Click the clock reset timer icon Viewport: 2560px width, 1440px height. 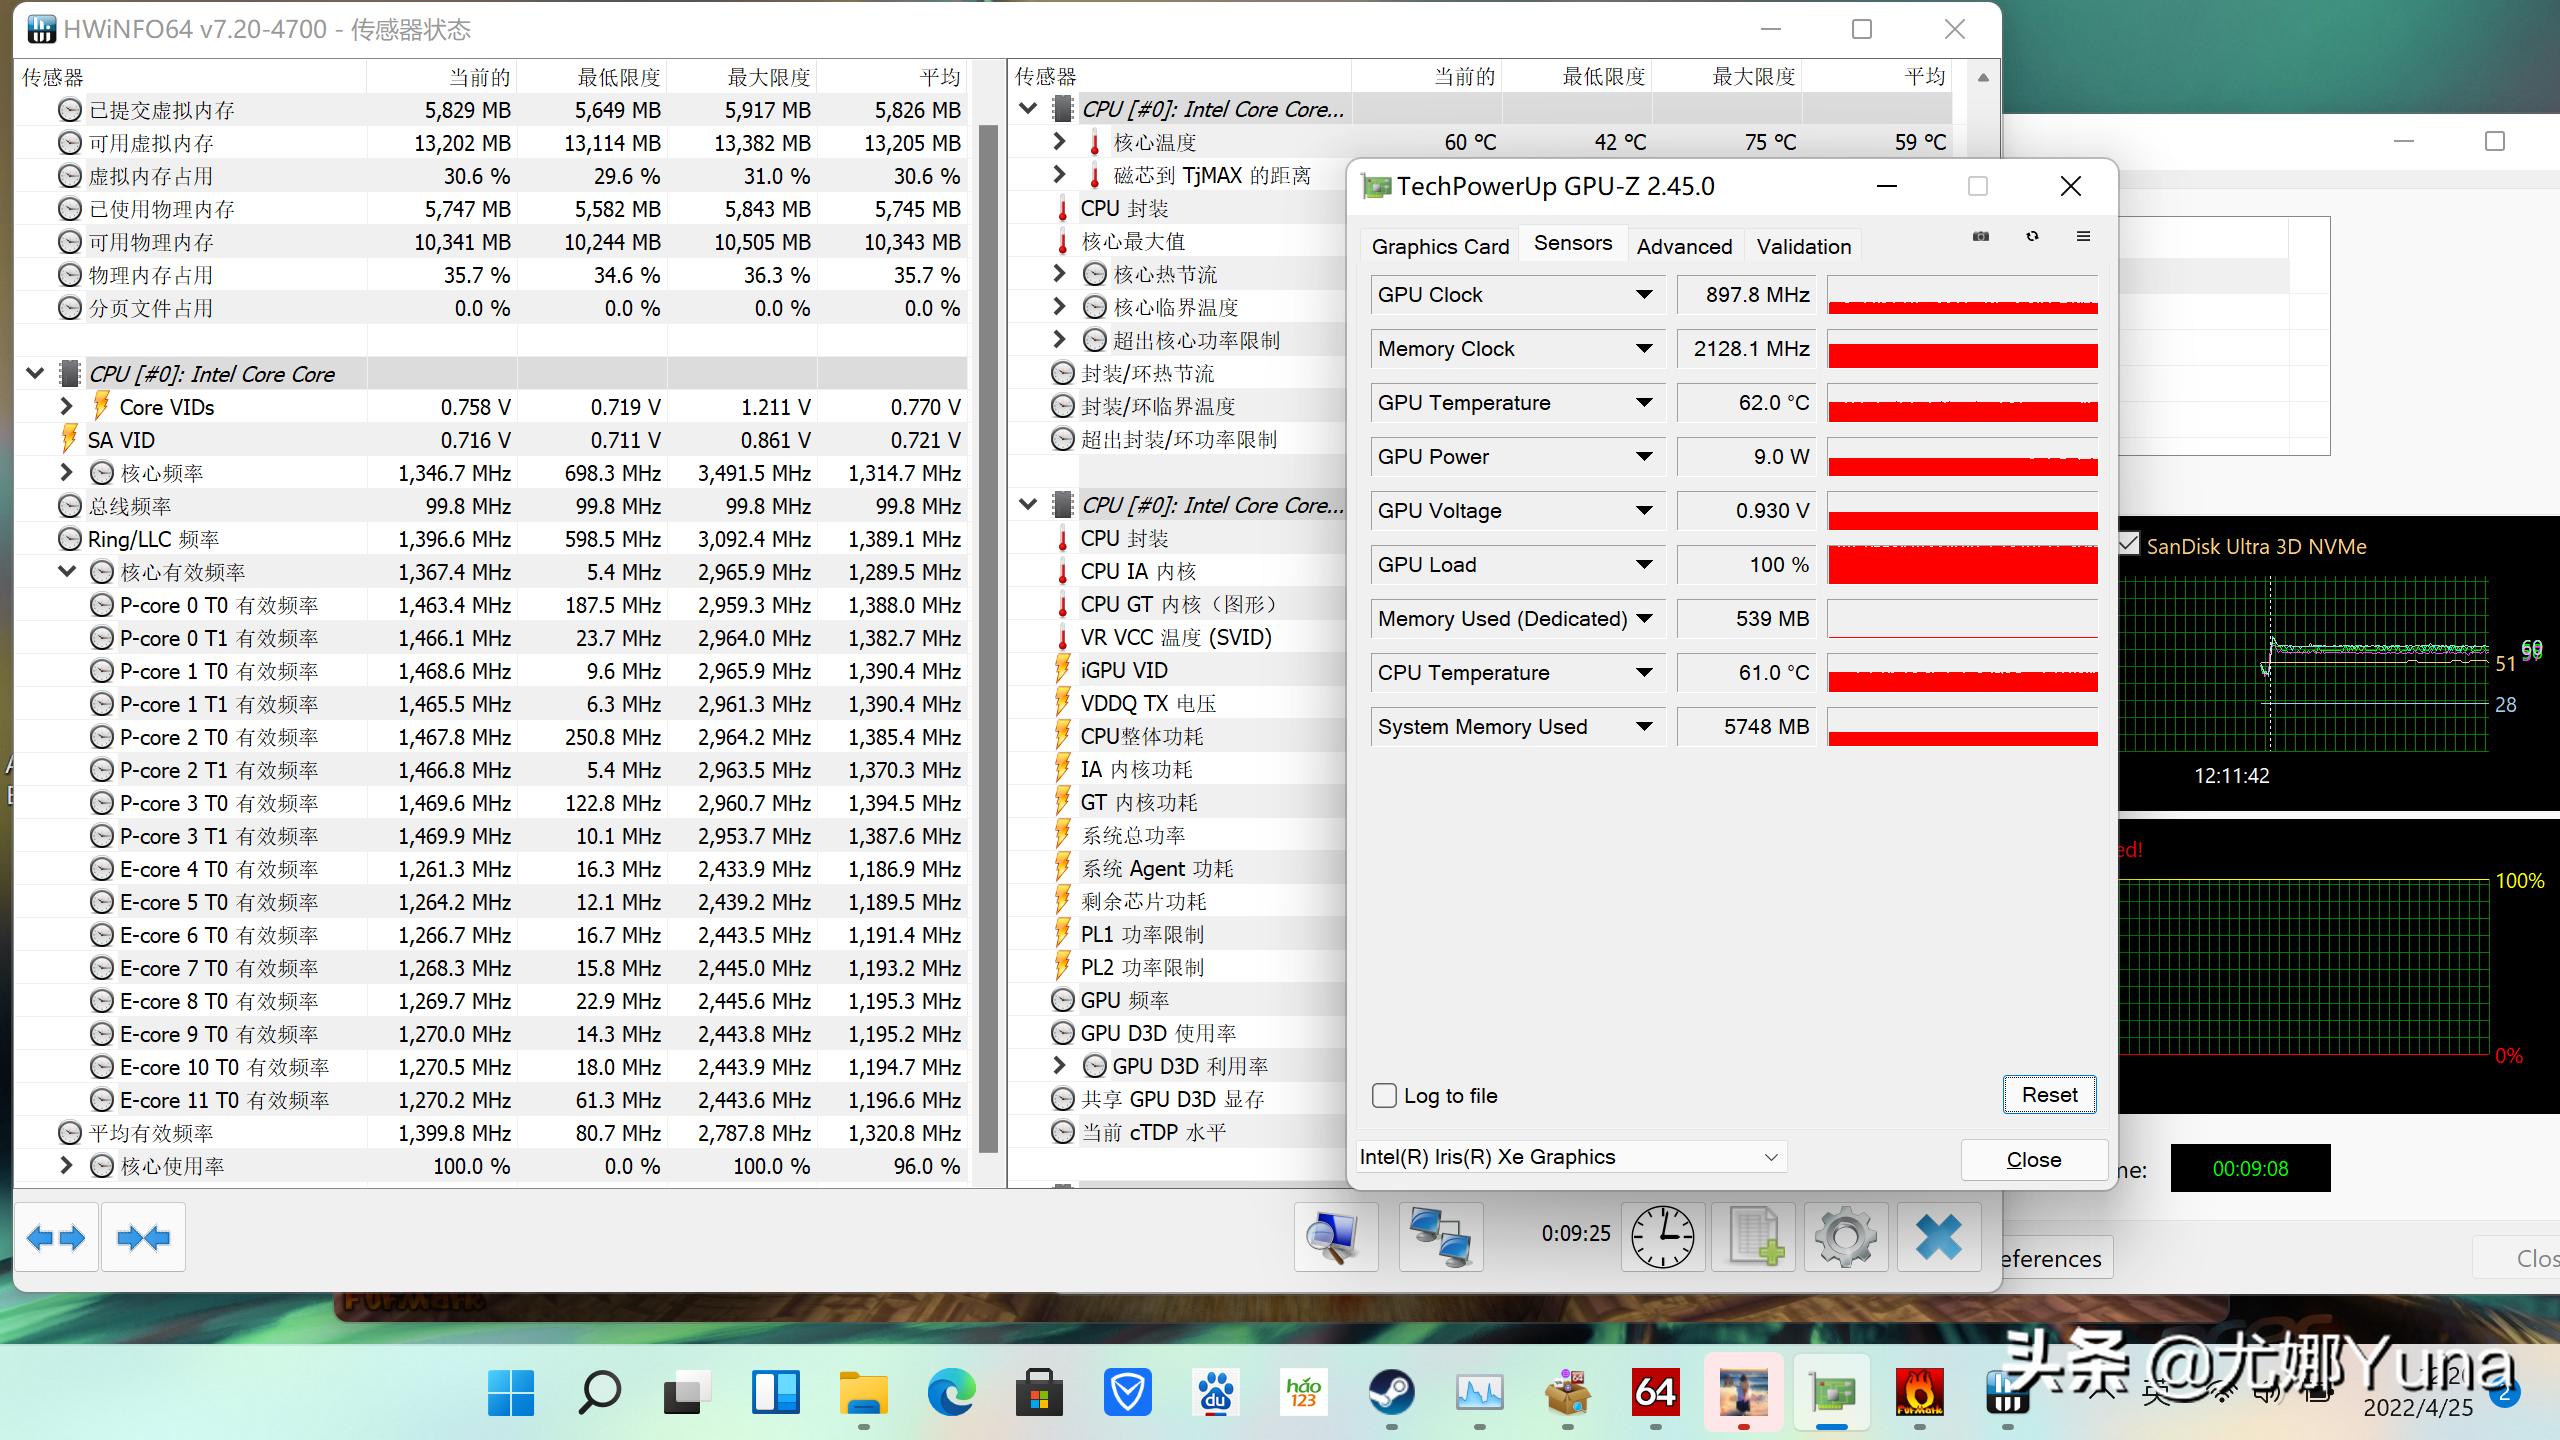tap(1662, 1238)
